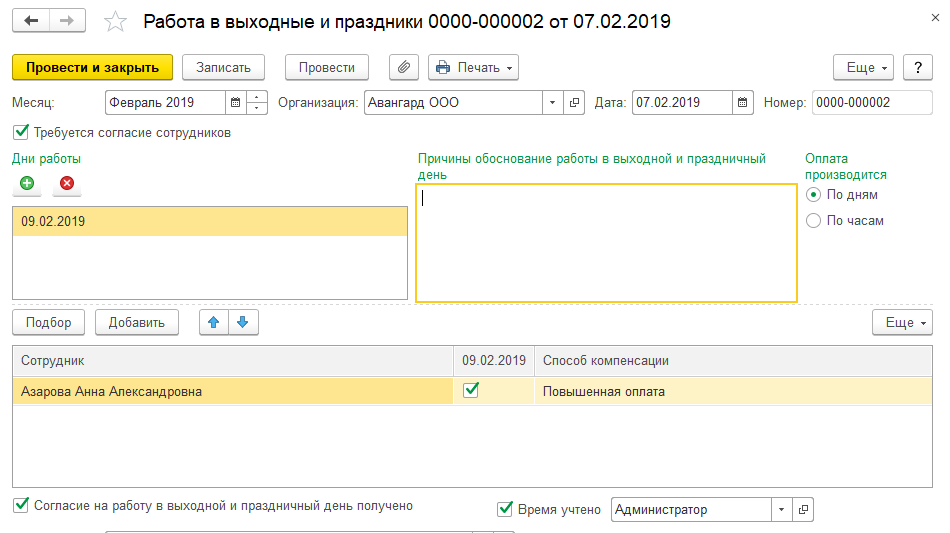950x533 pixels.
Task: Add a work day with green plus icon
Action: click(27, 183)
